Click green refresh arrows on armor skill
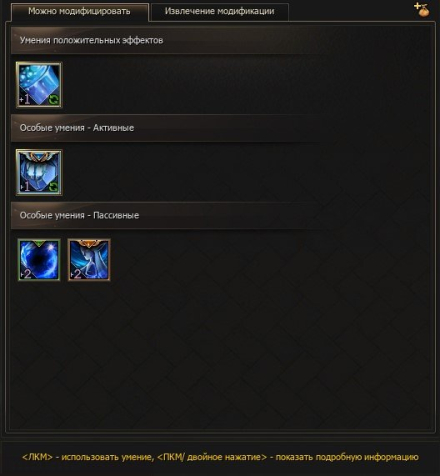 [x=54, y=187]
